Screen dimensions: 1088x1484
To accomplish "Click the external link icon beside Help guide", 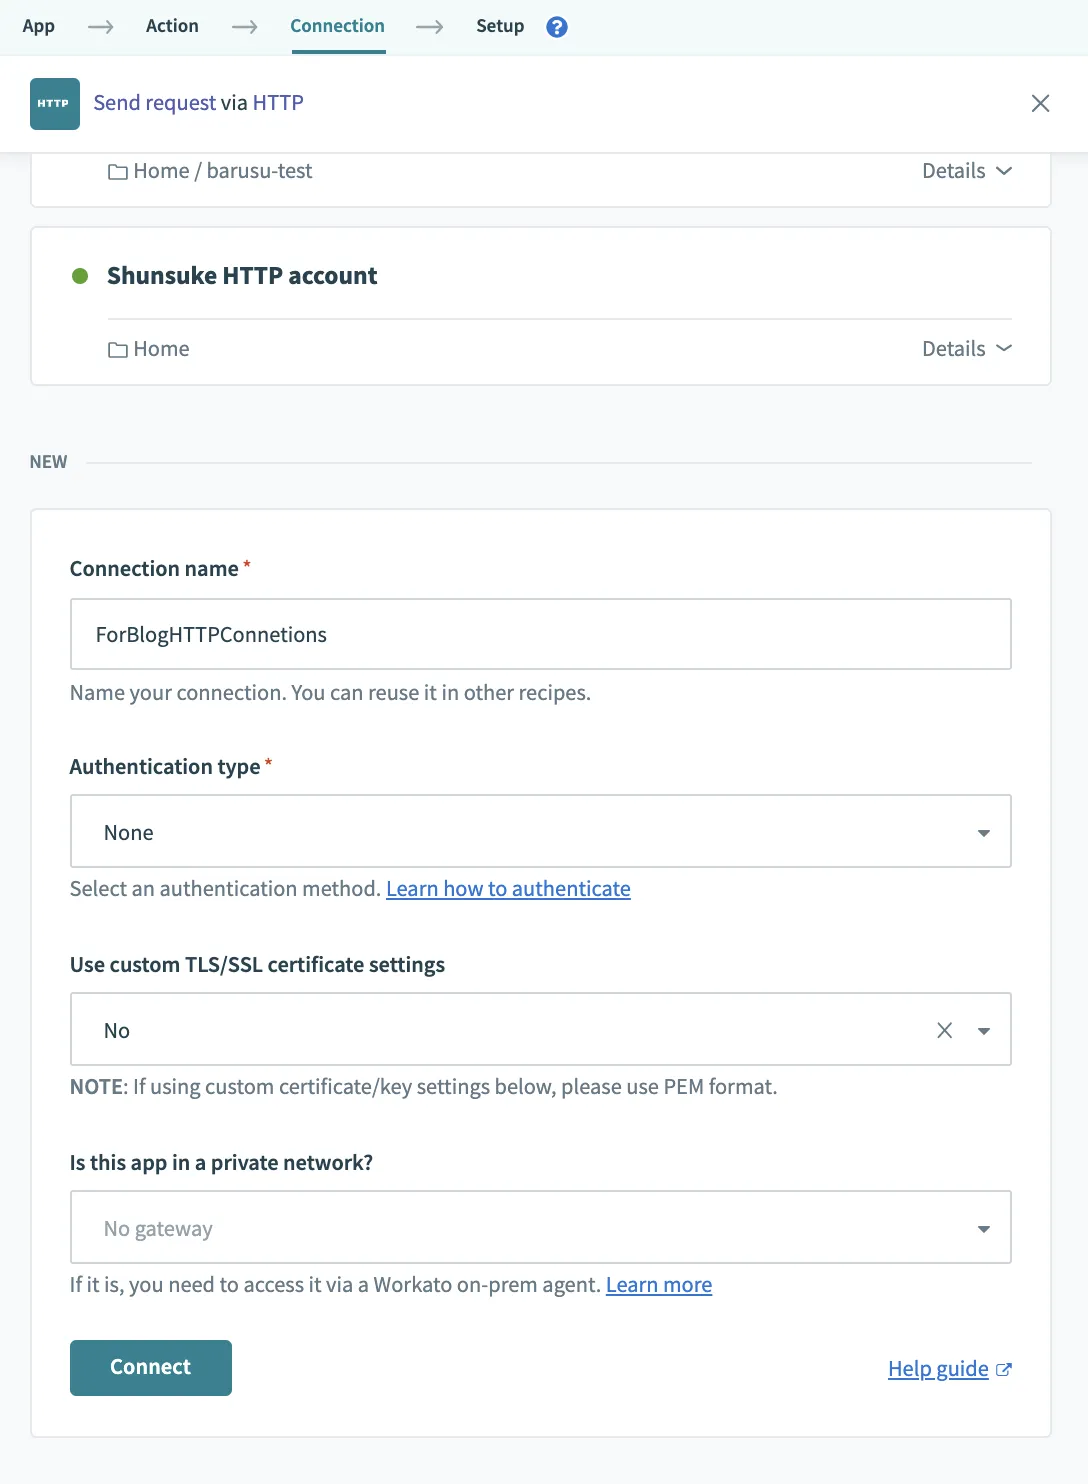I will point(1004,1370).
